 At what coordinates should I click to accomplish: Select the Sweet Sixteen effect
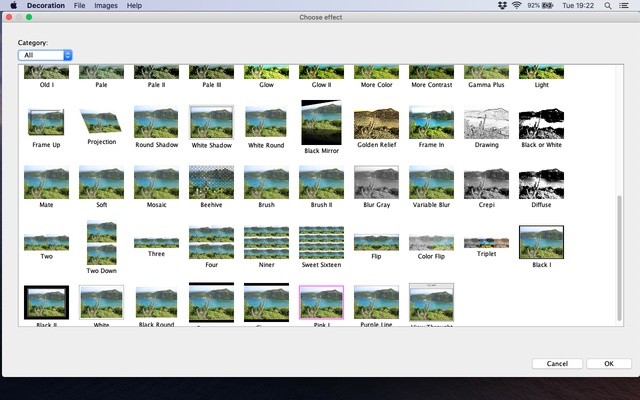[321, 242]
